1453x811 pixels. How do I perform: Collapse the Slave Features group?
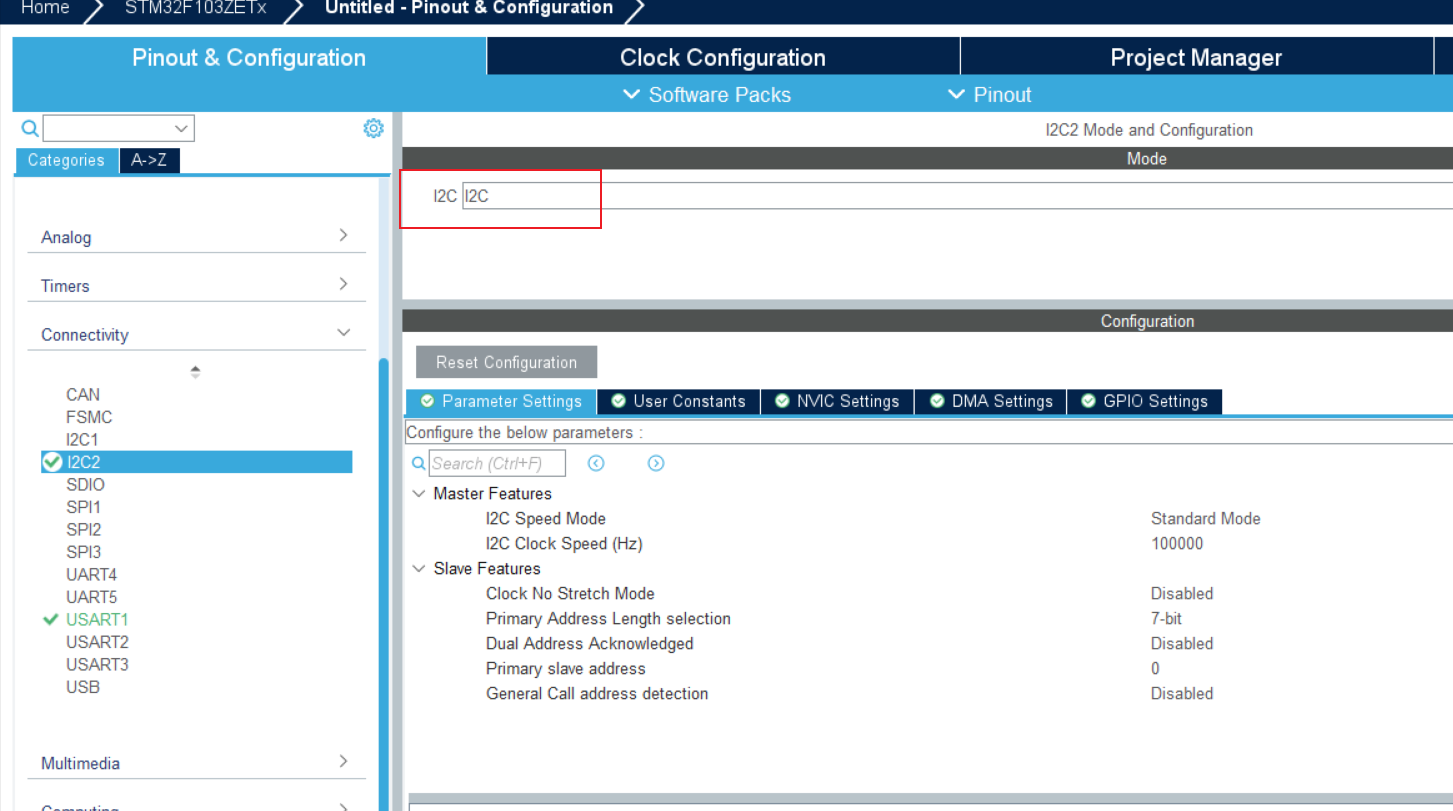pos(418,569)
